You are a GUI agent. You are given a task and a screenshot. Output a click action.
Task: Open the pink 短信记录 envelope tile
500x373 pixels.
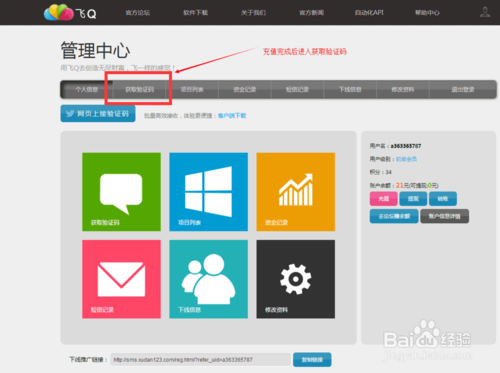point(121,279)
